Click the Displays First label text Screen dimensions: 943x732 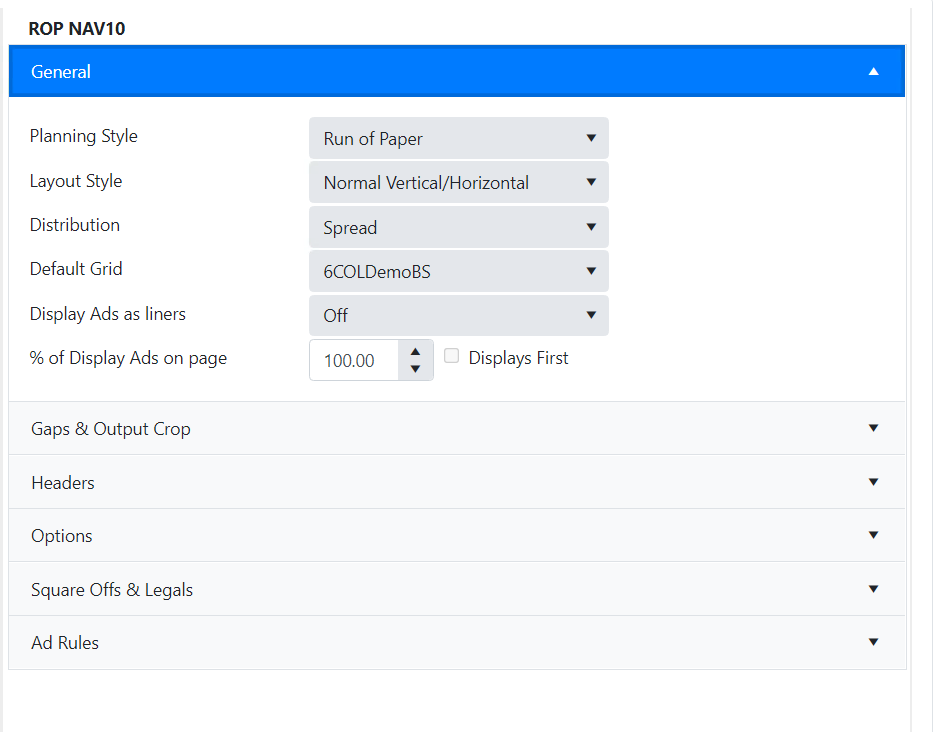click(518, 358)
